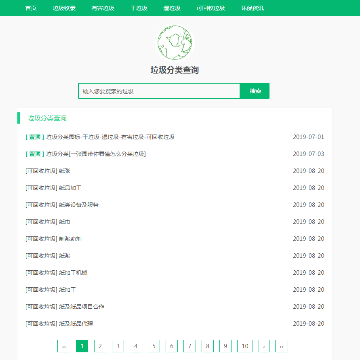The height and width of the screenshot is (360, 360).
Task: Open the 首页 home nav item
Action: 31,8
